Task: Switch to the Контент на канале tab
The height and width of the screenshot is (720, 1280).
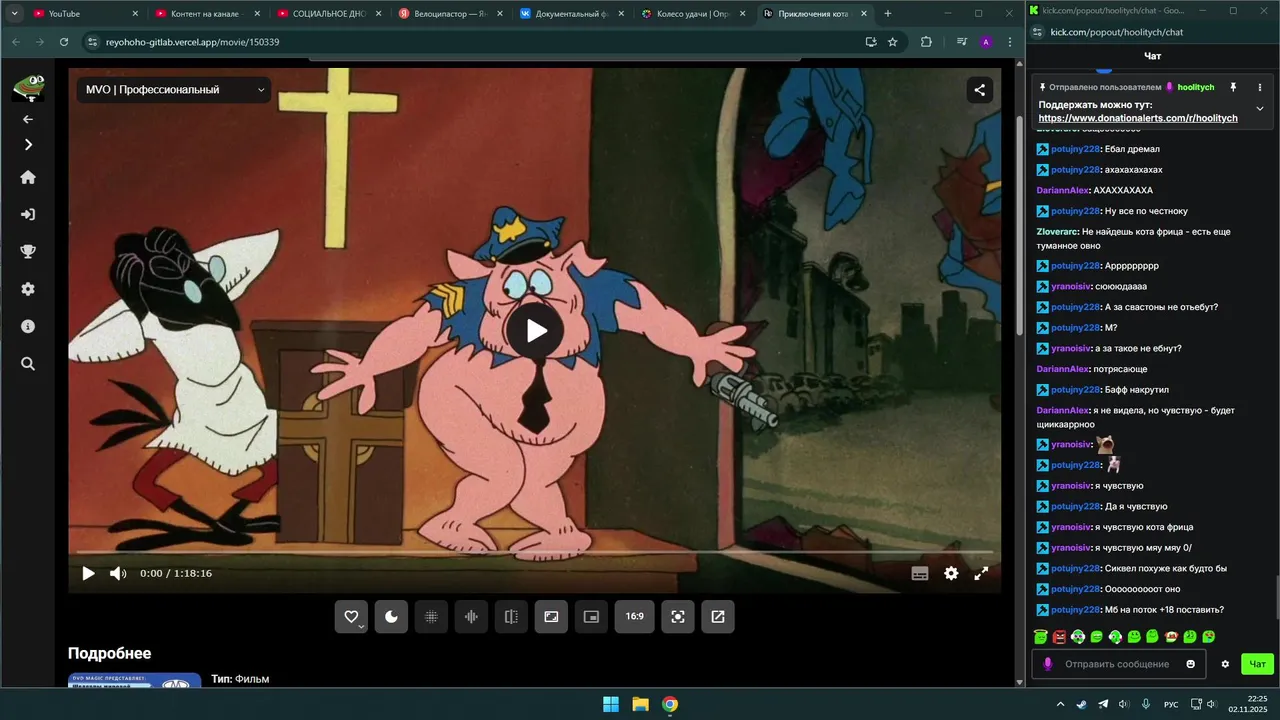Action: tap(208, 14)
